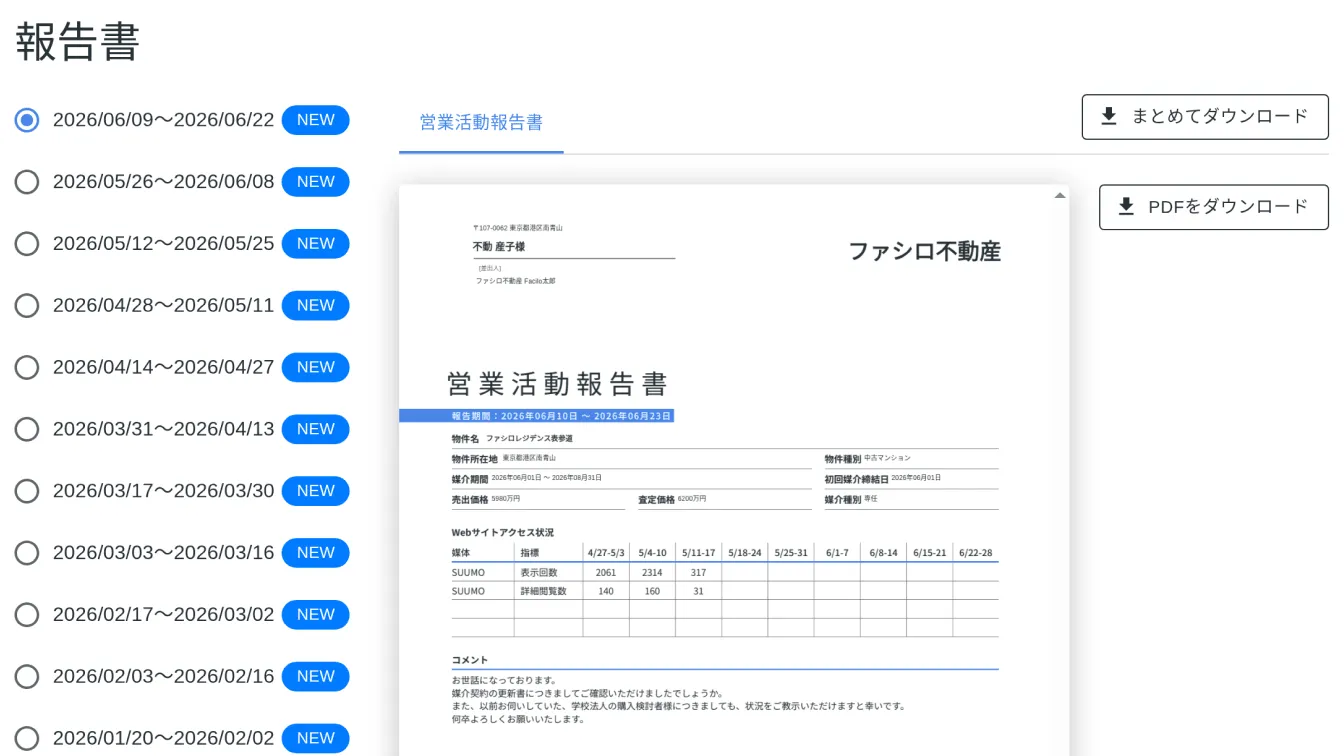The image size is (1344, 756).
Task: Click the download icon in まとめてダウンロード
Action: tap(1108, 117)
